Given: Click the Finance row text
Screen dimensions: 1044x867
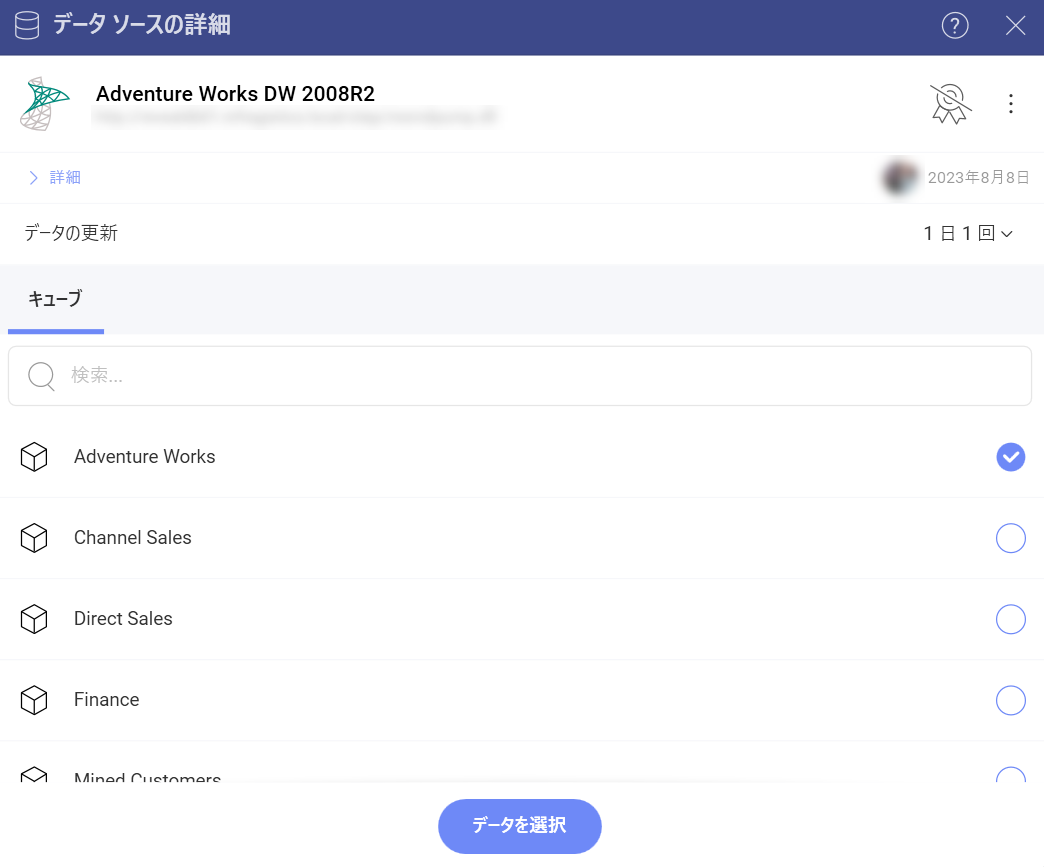Looking at the screenshot, I should pos(107,700).
